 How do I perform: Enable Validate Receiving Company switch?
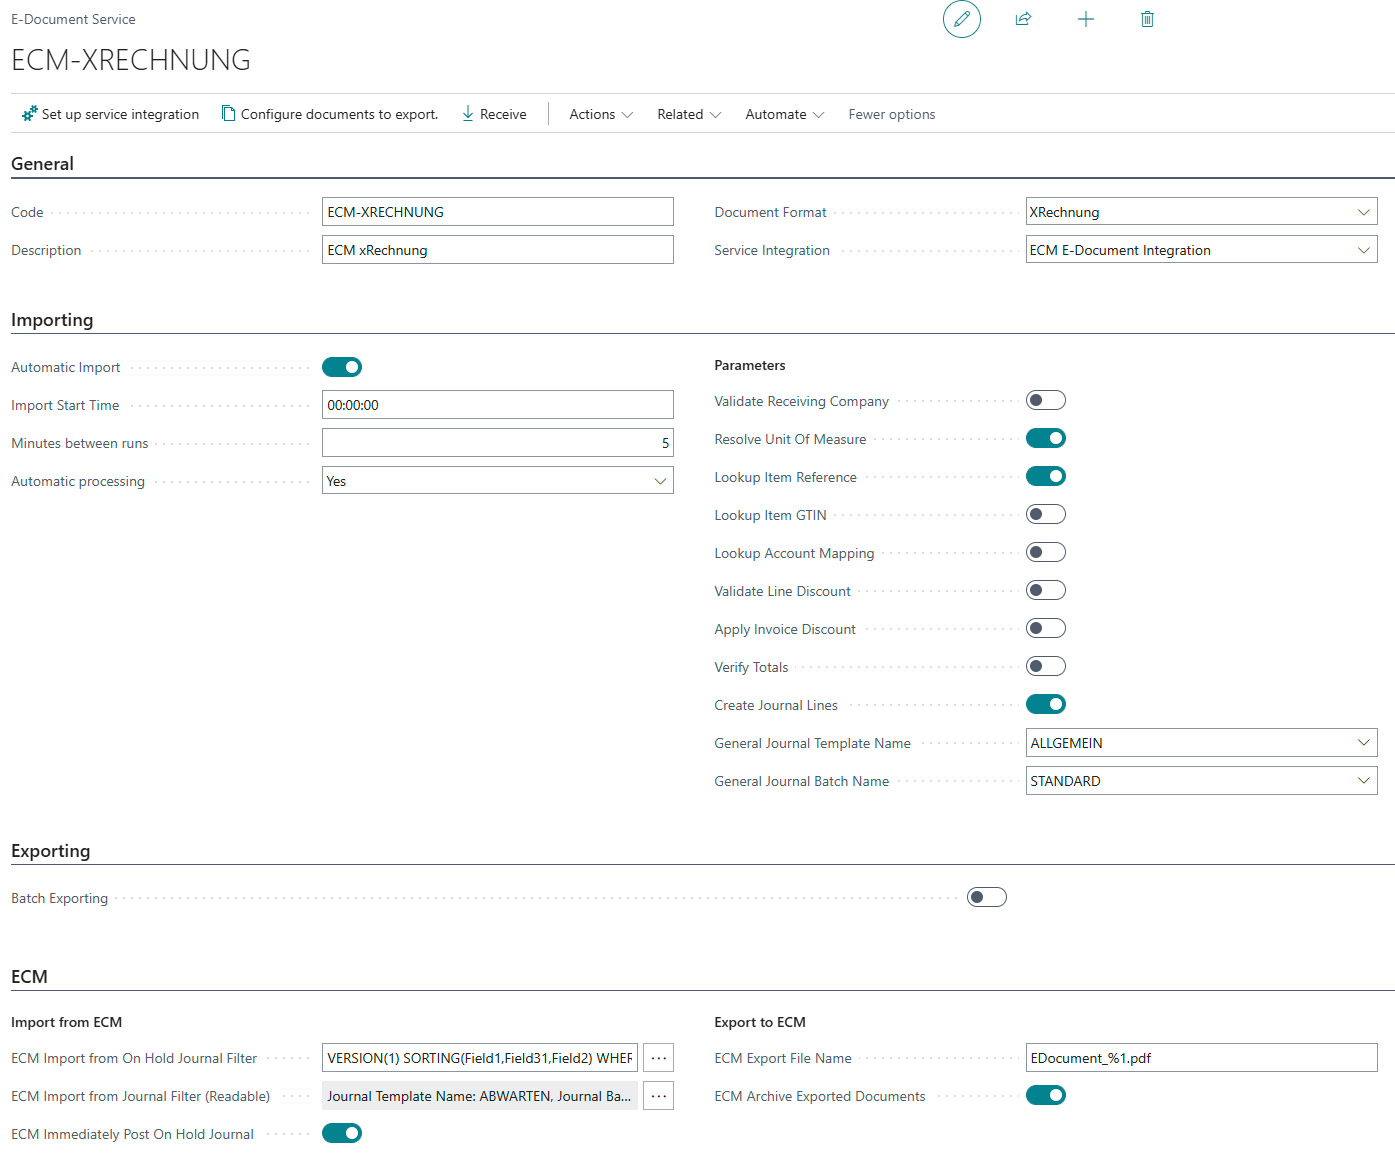pos(1045,401)
